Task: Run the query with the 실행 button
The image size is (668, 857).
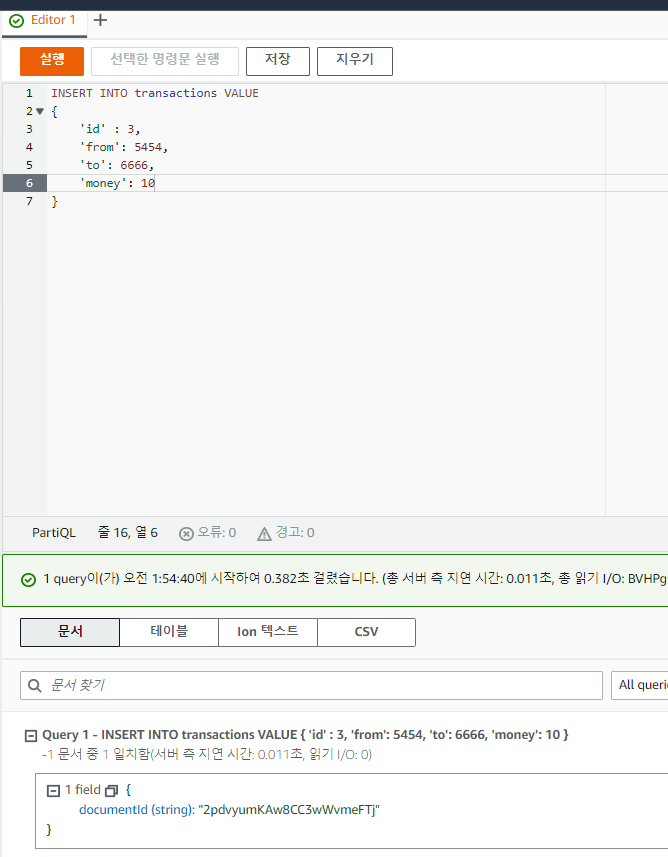Action: (x=52, y=61)
